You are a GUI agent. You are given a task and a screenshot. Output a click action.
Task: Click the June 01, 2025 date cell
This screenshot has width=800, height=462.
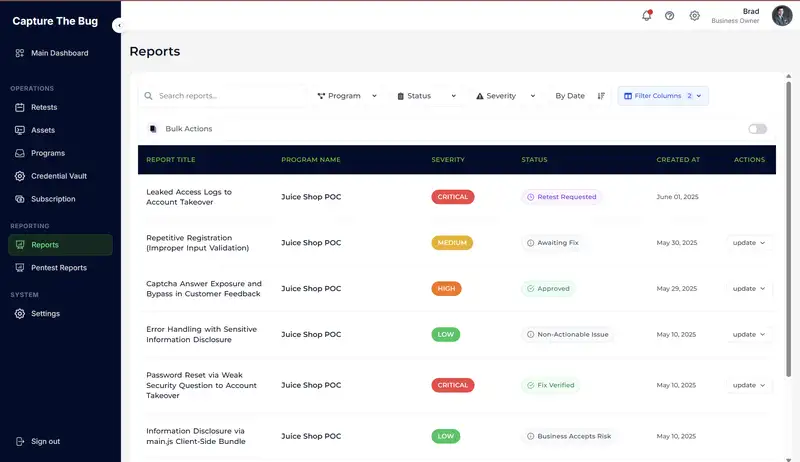pos(677,197)
